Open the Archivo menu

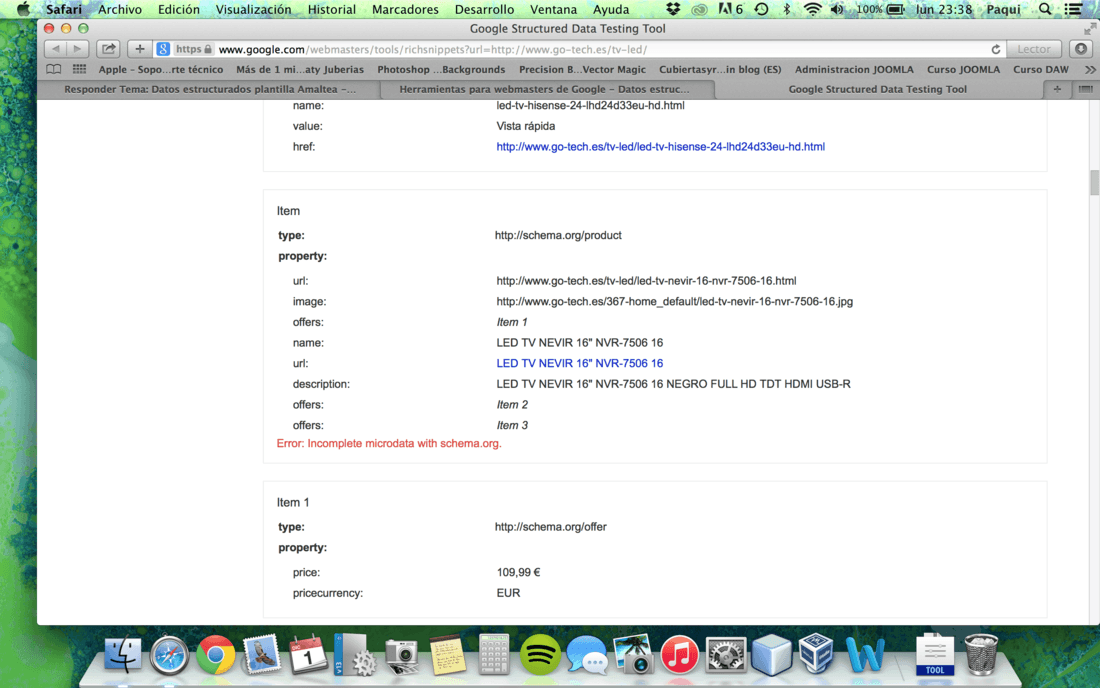(x=120, y=9)
